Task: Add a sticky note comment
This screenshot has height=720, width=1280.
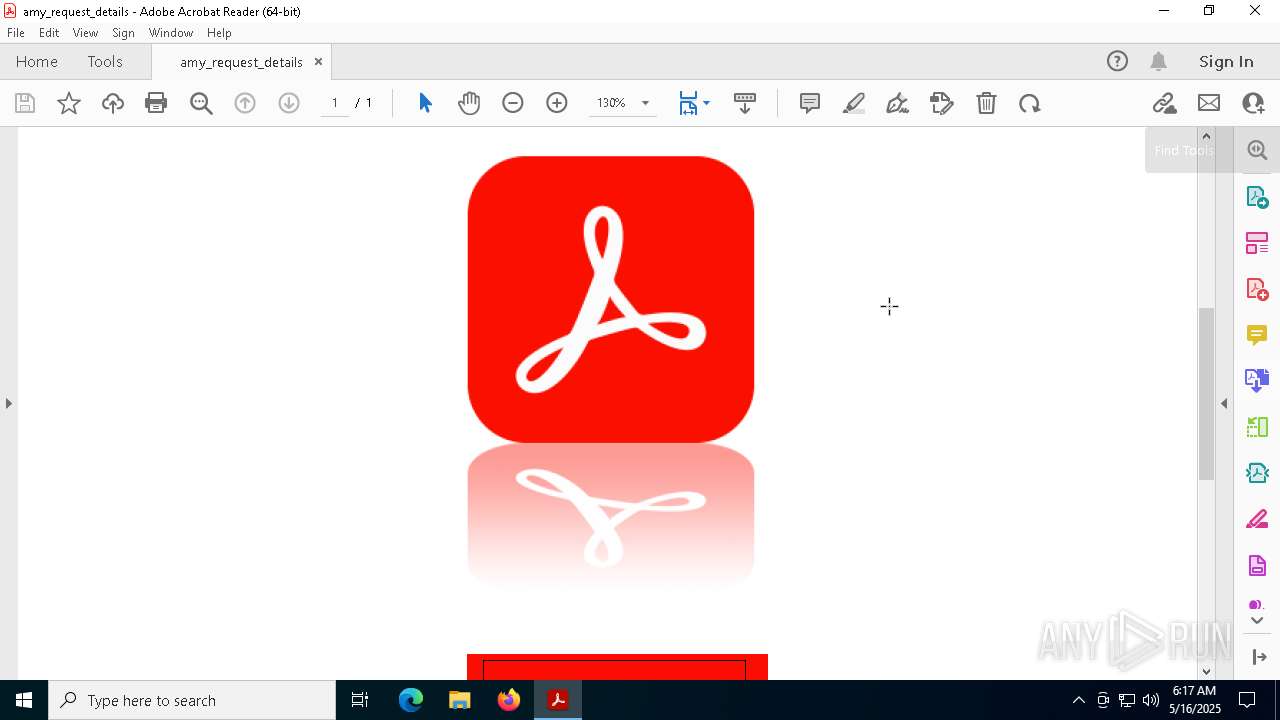Action: tap(810, 103)
